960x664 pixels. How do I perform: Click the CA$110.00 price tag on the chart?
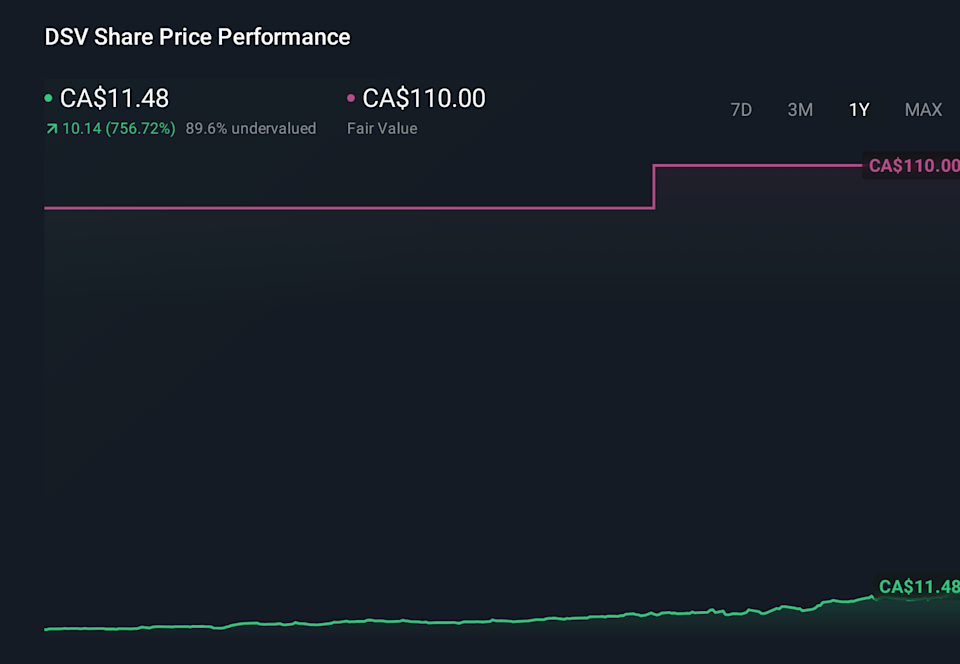913,165
